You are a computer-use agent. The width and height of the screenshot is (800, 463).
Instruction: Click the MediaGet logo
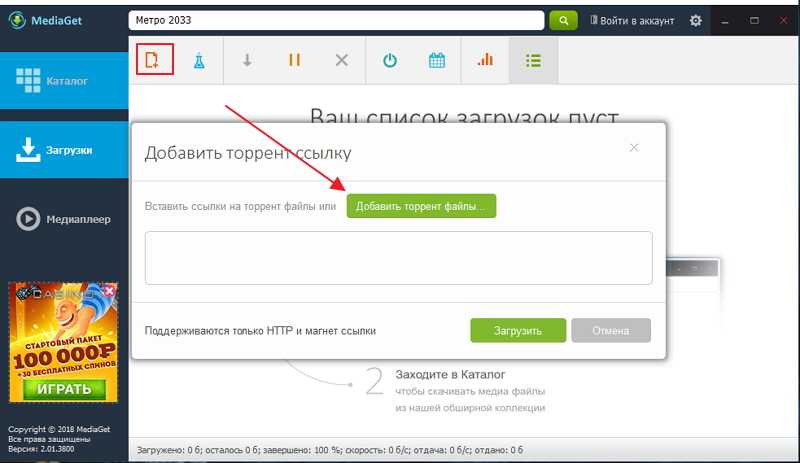(x=45, y=20)
